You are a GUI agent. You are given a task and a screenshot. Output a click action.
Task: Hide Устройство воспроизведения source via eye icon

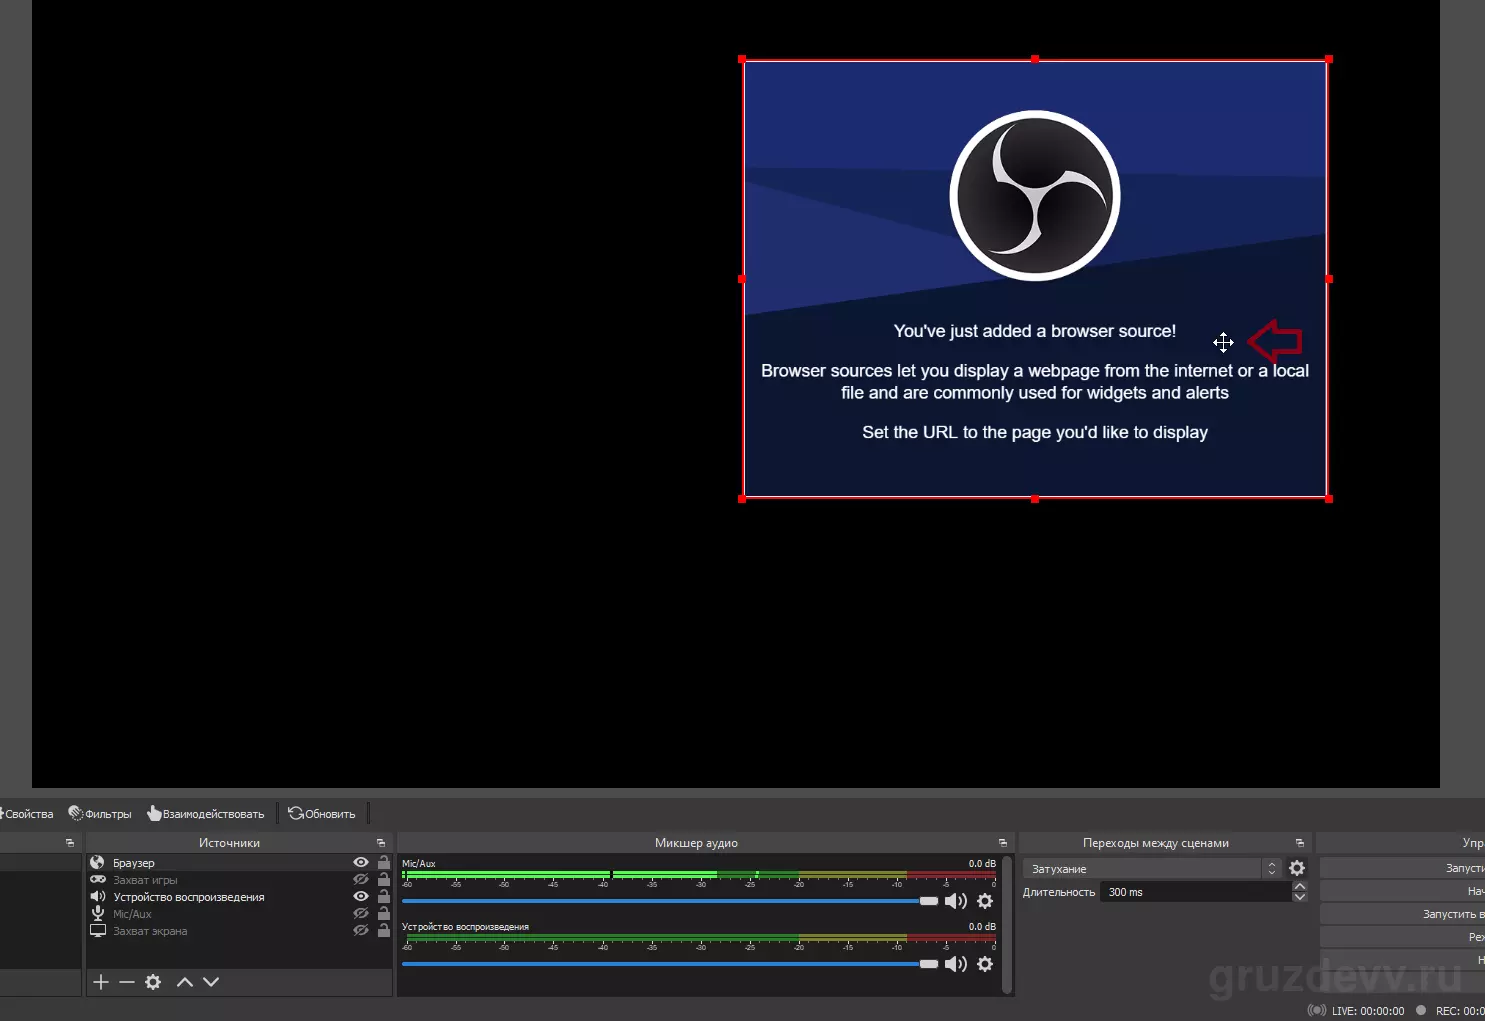[361, 896]
